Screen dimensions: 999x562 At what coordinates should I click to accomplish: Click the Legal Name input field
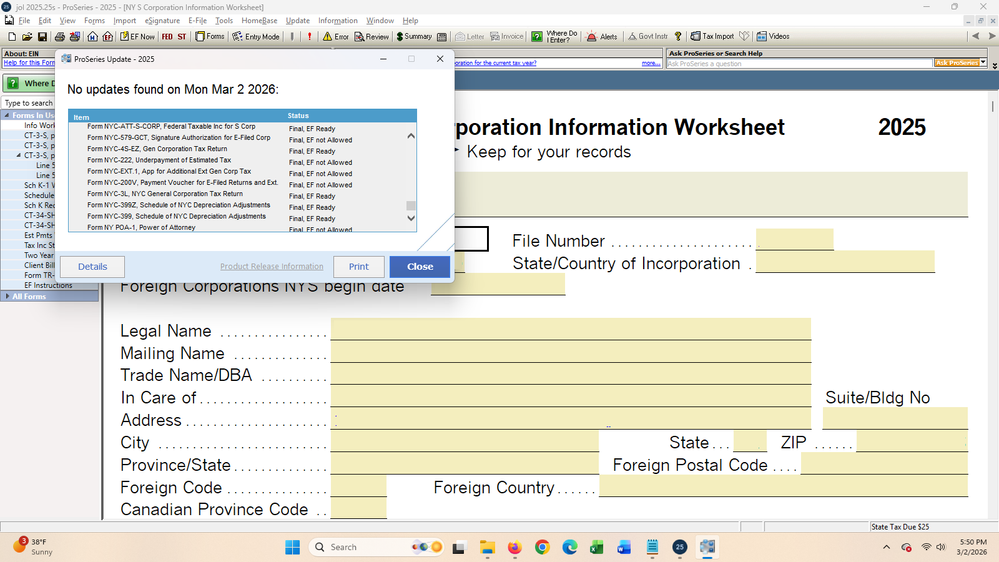[x=570, y=330]
